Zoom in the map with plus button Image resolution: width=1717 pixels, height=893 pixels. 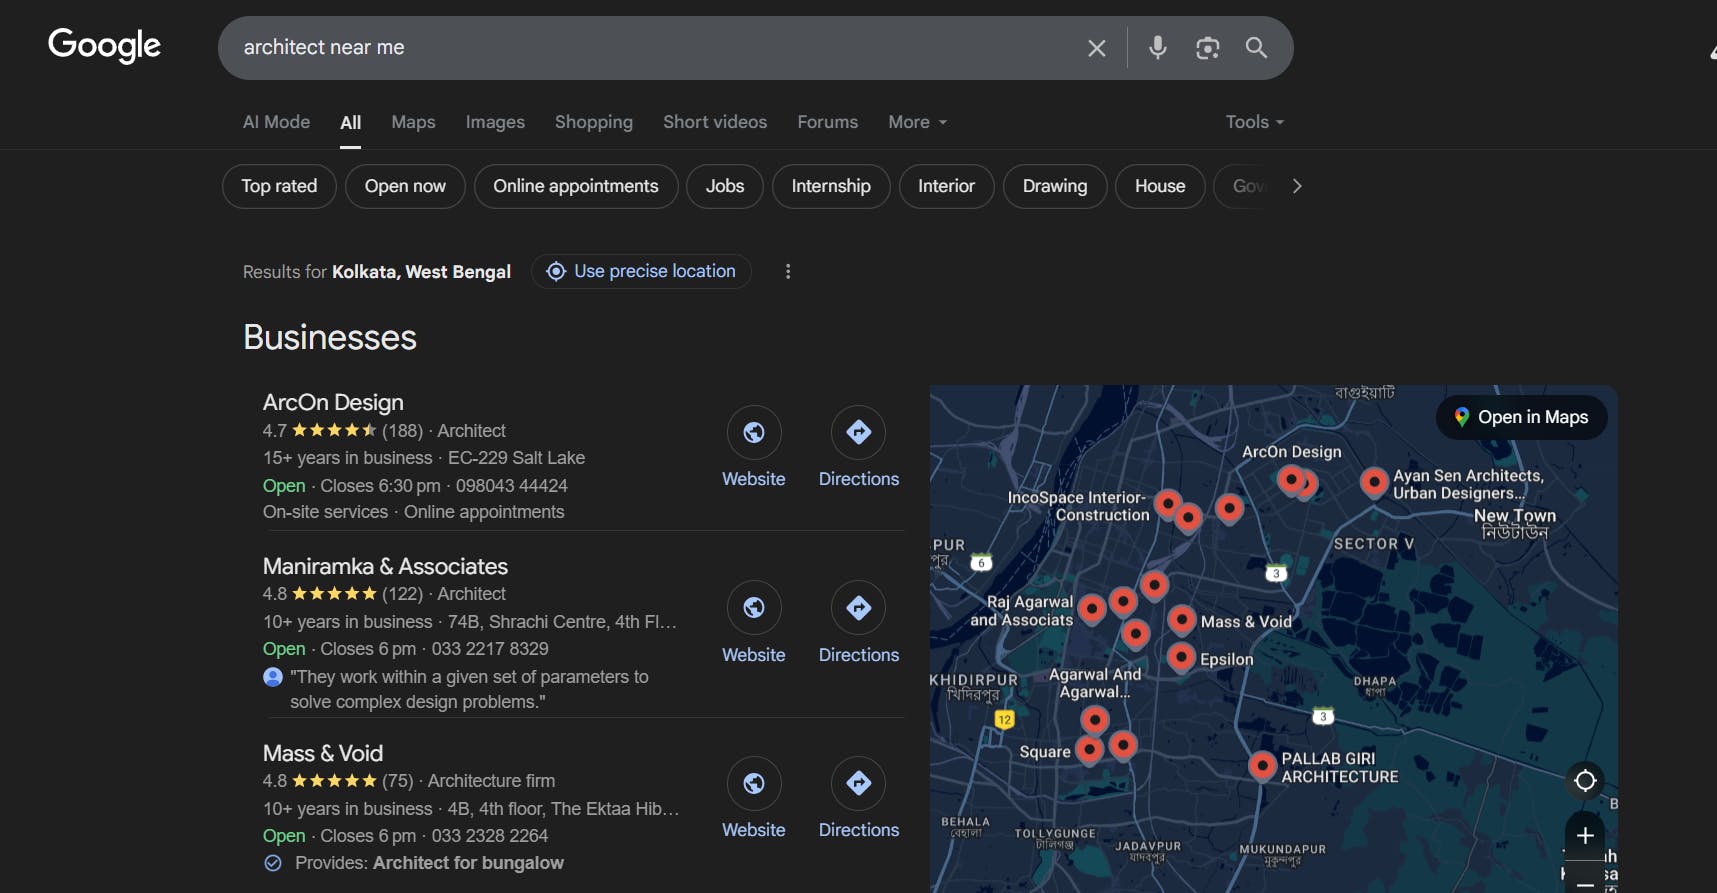tap(1585, 836)
